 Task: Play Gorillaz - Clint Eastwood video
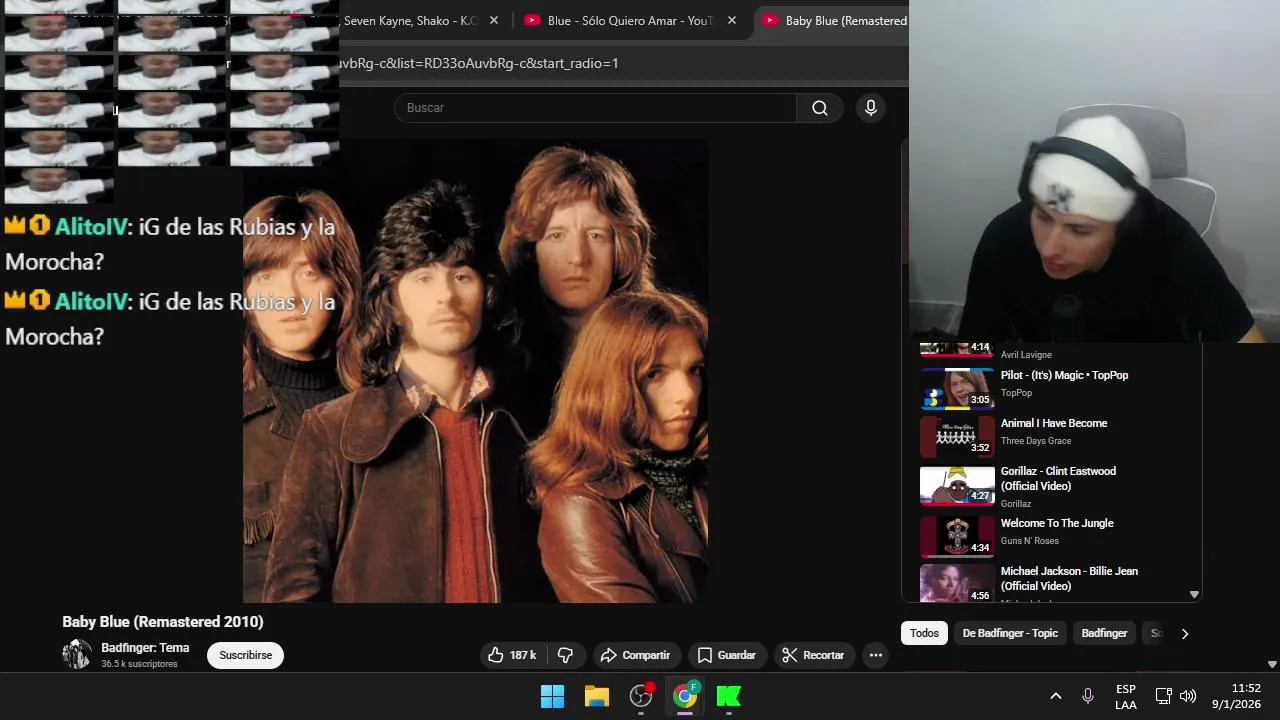point(1058,478)
